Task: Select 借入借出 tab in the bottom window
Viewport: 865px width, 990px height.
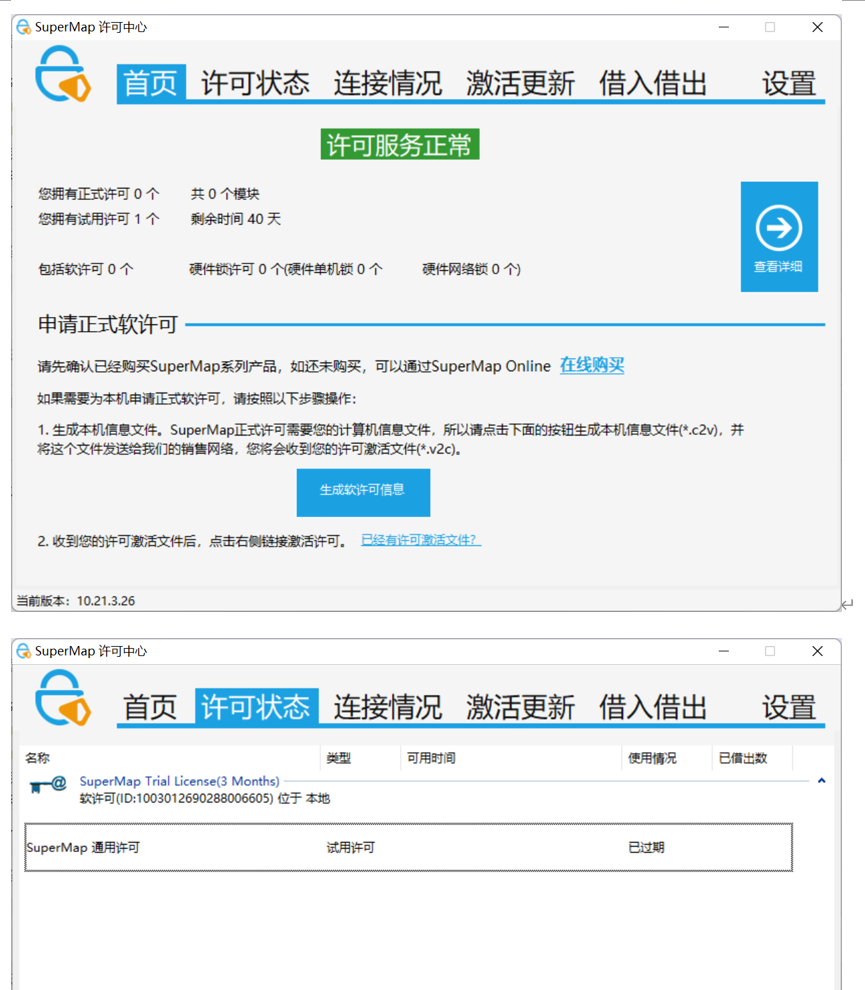Action: [x=653, y=707]
